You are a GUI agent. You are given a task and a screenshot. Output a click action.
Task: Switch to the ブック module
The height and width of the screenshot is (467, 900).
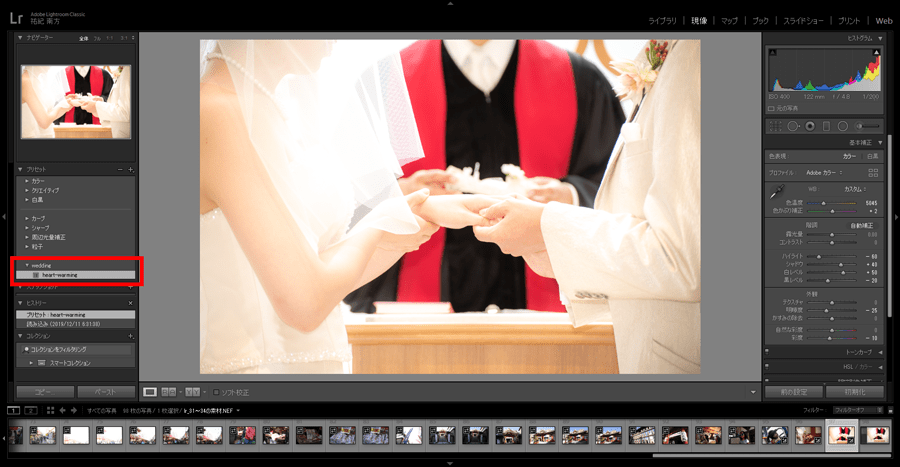(761, 21)
